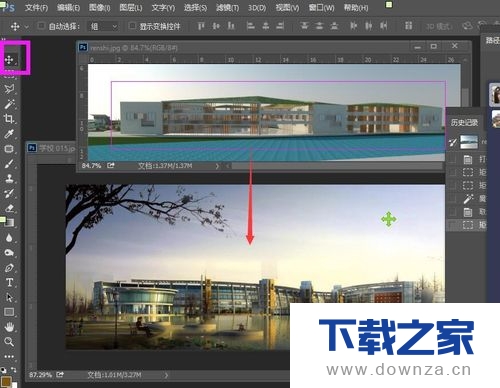This screenshot has height=388, width=500.
Task: Select the history snapshot thumbnail
Action: pos(469,142)
